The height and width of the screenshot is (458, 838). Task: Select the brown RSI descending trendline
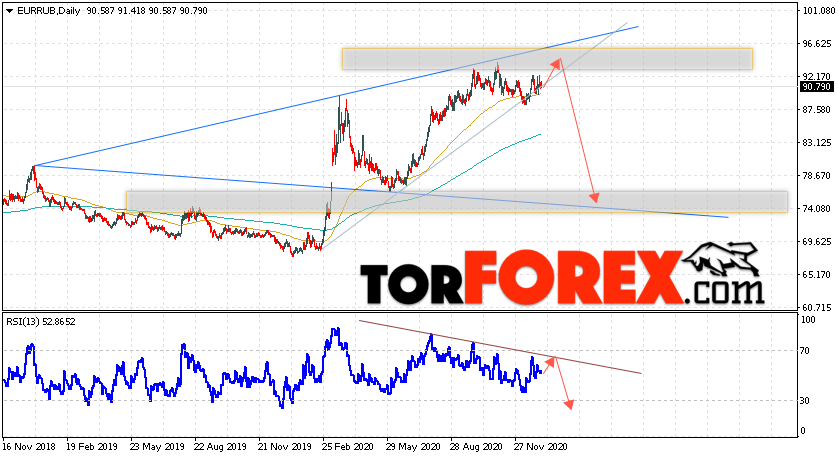point(500,347)
